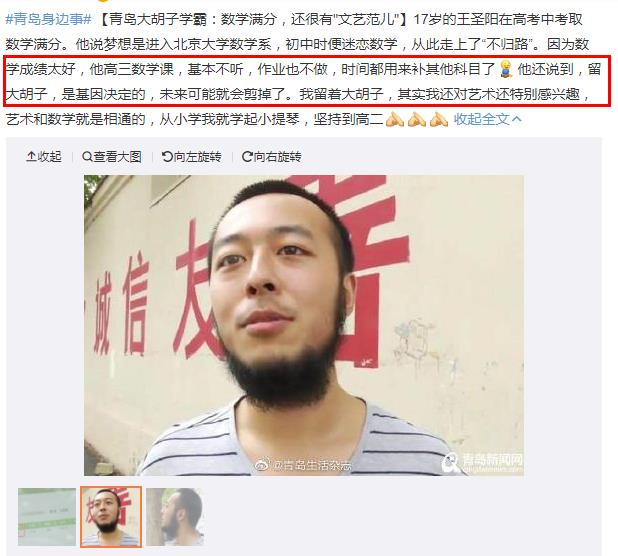Click the upward arrow icon beside 收起
Viewport: 618px width, 556px height.
tap(31, 157)
